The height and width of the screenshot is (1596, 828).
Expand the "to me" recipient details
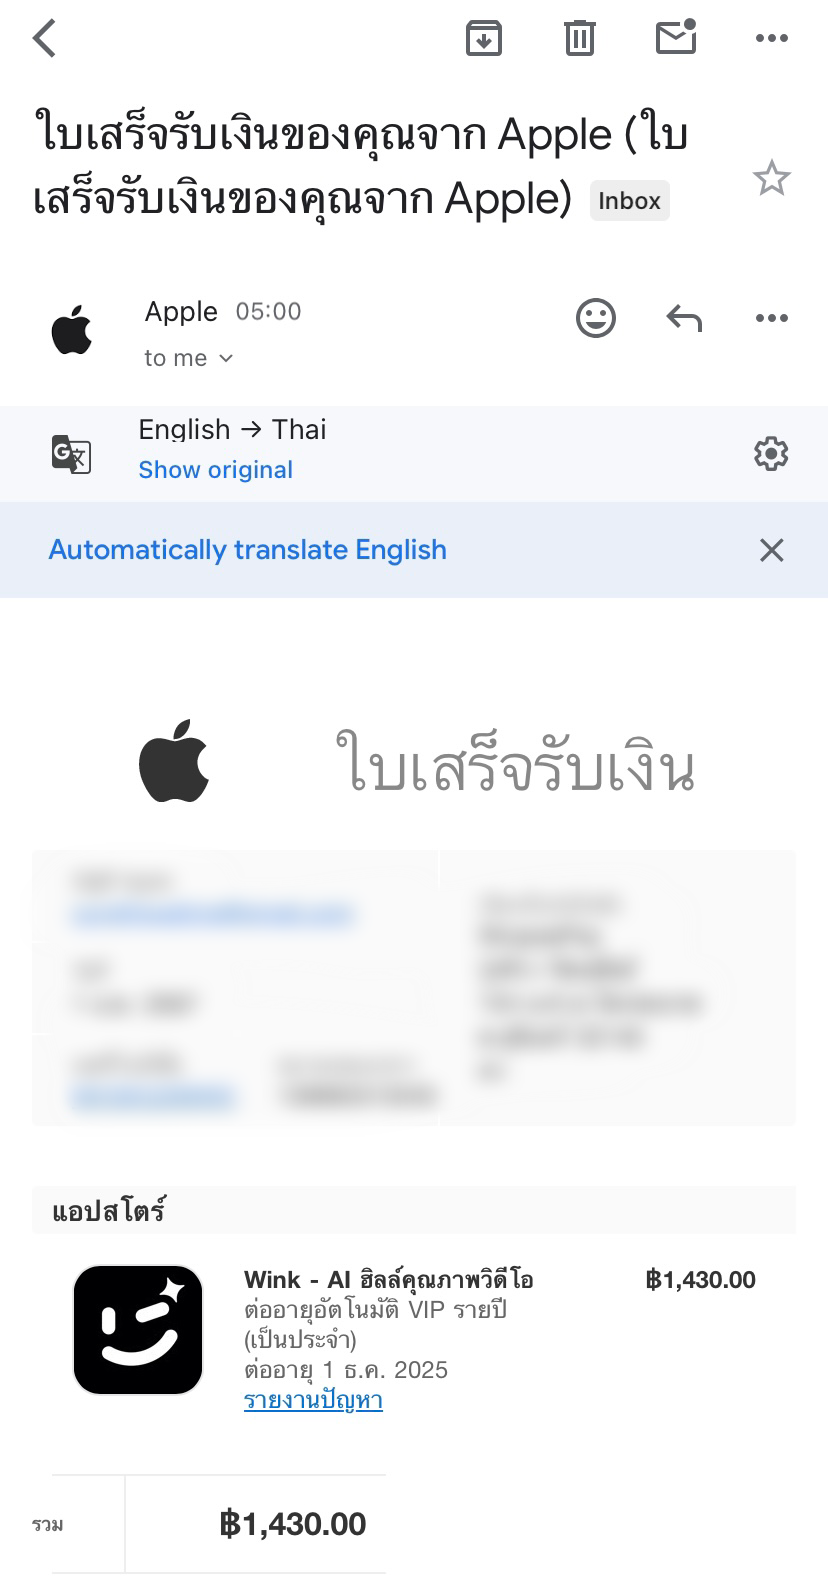click(x=188, y=358)
